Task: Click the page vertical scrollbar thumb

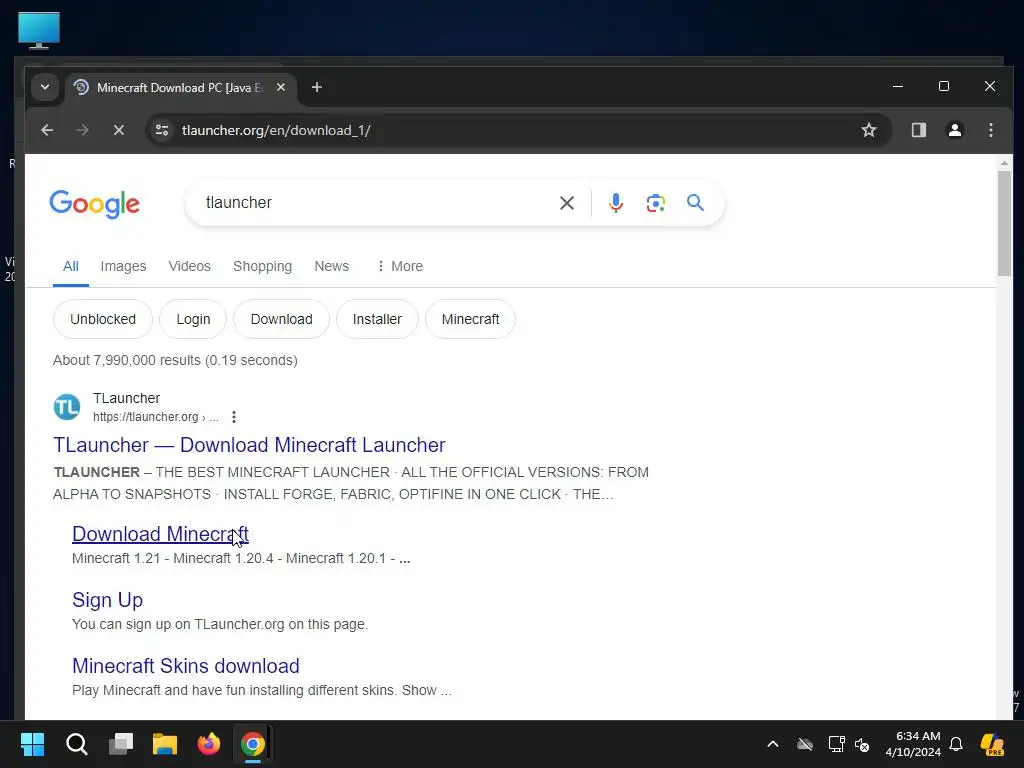Action: click(x=1004, y=223)
